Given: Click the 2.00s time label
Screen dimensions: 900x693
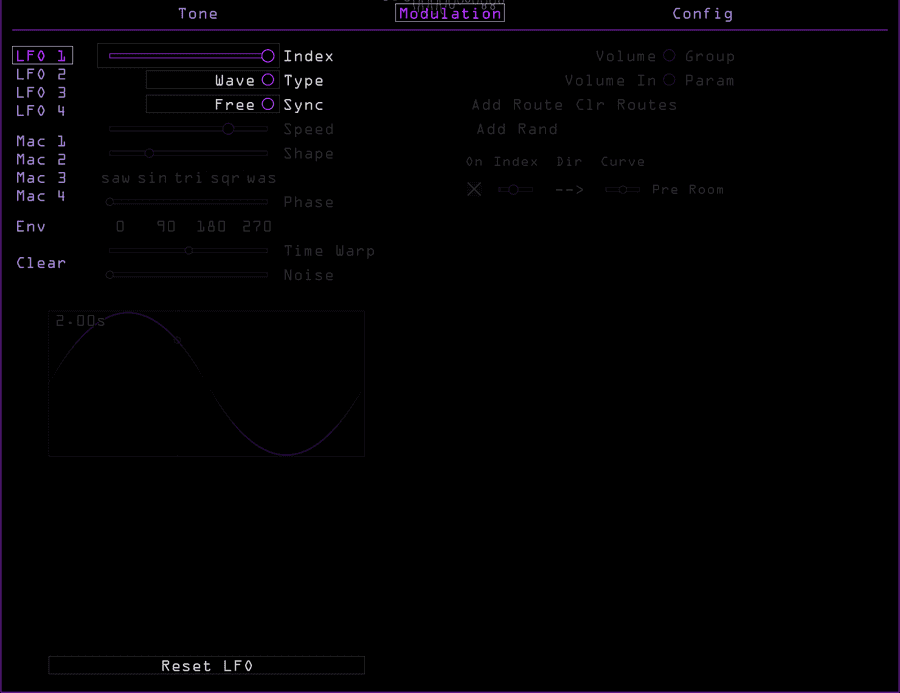Looking at the screenshot, I should pos(80,320).
